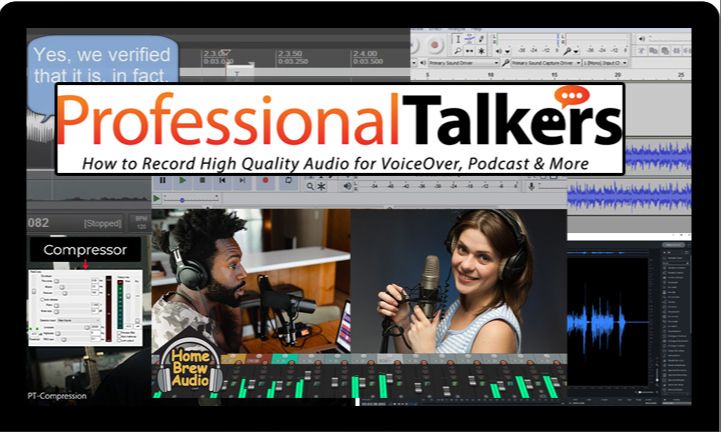Adjust the Attack slider in compressor
Image resolution: width=721 pixels, height=432 pixels.
(72, 287)
